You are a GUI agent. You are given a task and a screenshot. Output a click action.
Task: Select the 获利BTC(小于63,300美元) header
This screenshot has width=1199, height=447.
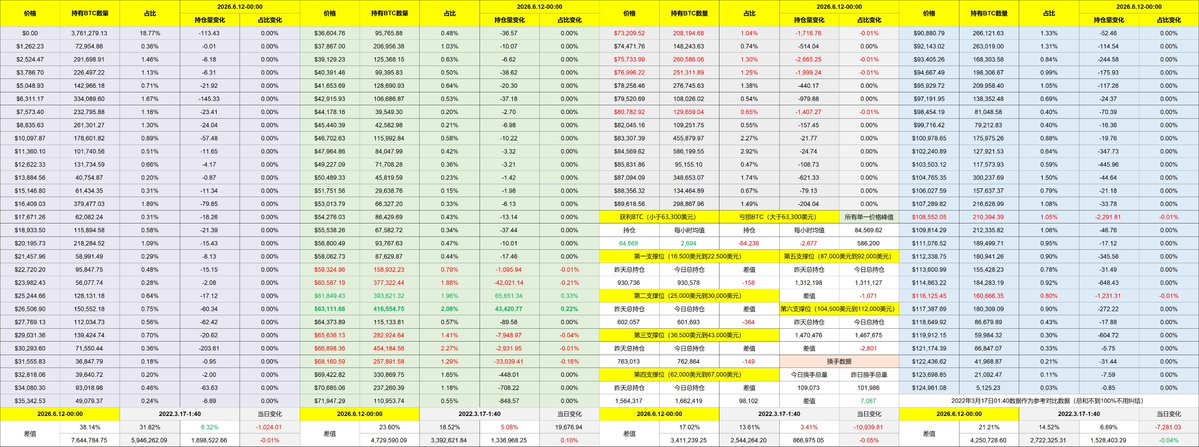tap(659, 217)
